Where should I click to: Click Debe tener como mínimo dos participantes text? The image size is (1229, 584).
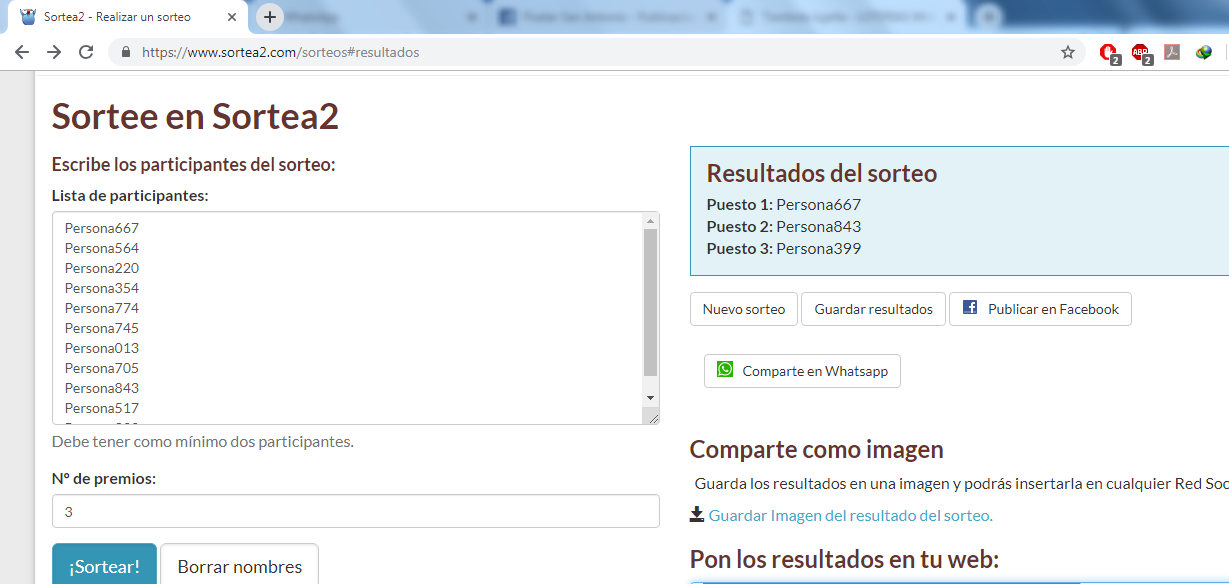pyautogui.click(x=203, y=441)
